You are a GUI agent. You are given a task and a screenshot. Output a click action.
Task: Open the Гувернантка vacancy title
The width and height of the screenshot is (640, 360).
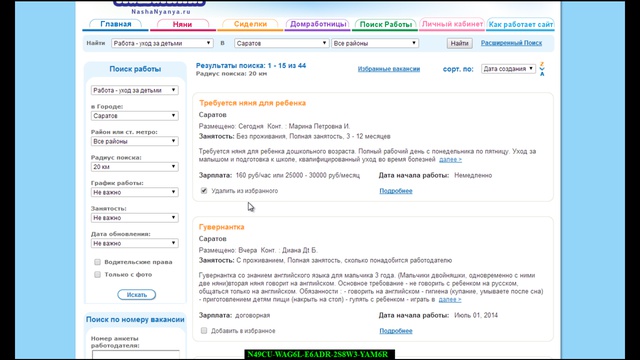pyautogui.click(x=222, y=227)
